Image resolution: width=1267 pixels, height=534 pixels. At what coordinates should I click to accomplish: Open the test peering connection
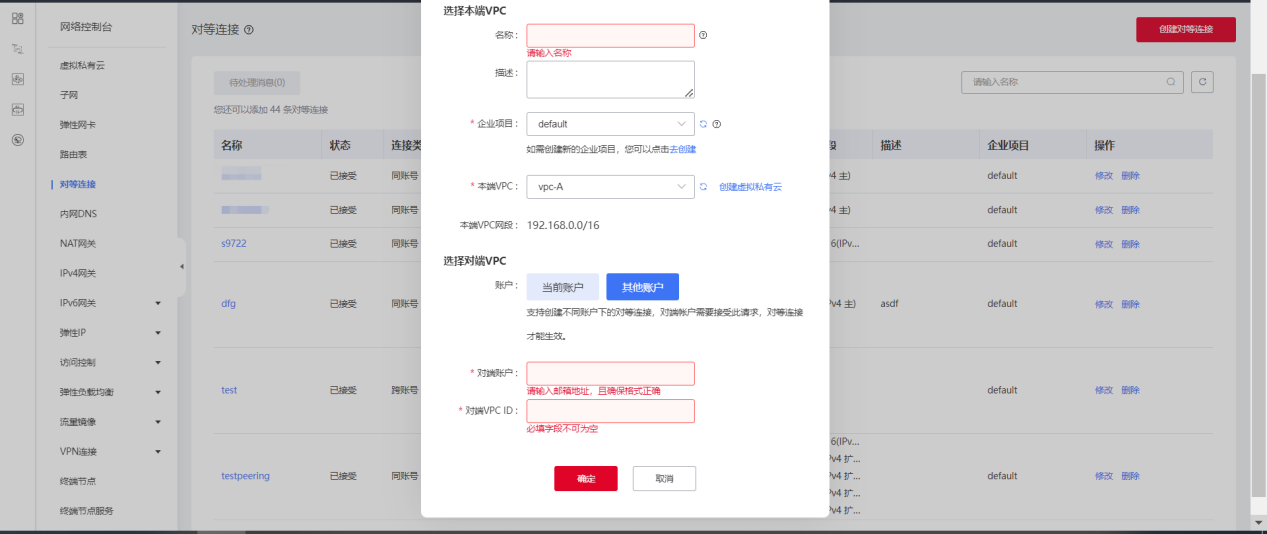pos(229,390)
